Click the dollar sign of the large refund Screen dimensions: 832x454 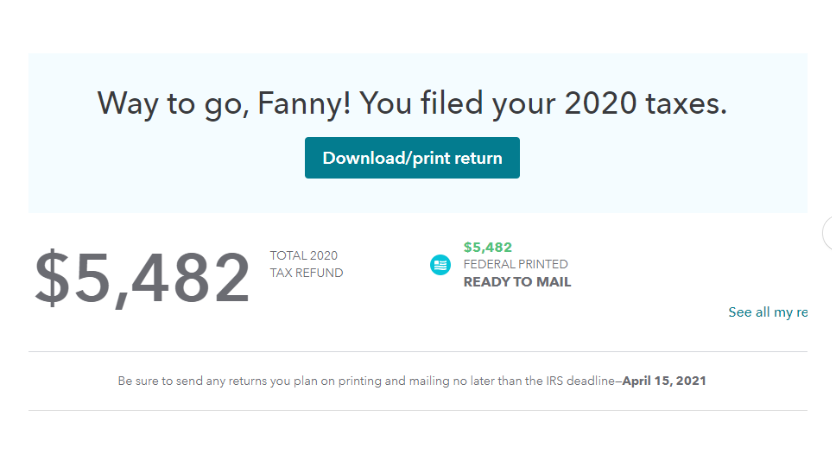[x=52, y=277]
